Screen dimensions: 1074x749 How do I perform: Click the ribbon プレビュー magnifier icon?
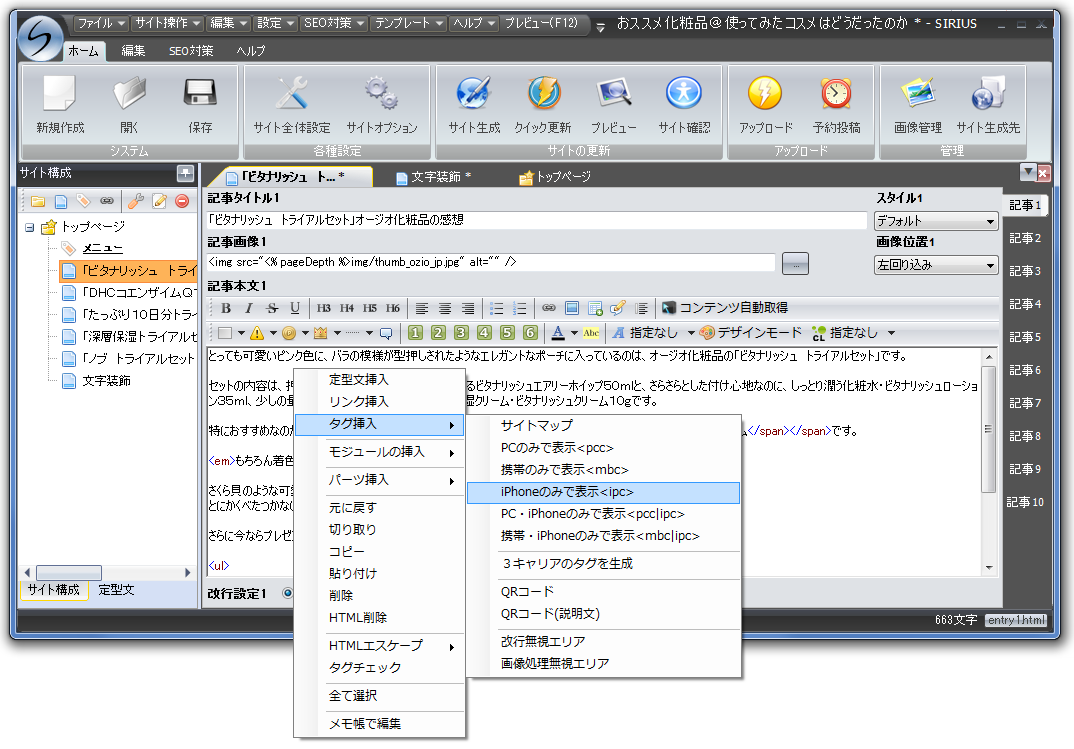614,93
